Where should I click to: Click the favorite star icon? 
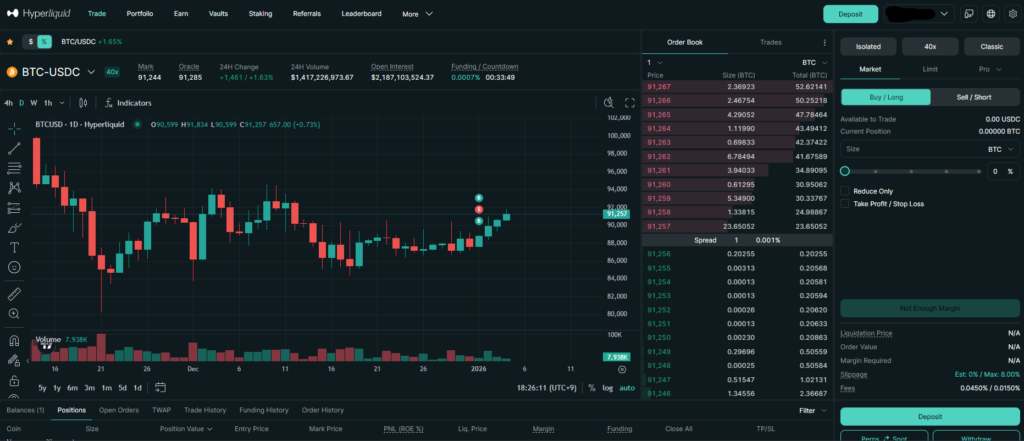(10, 42)
